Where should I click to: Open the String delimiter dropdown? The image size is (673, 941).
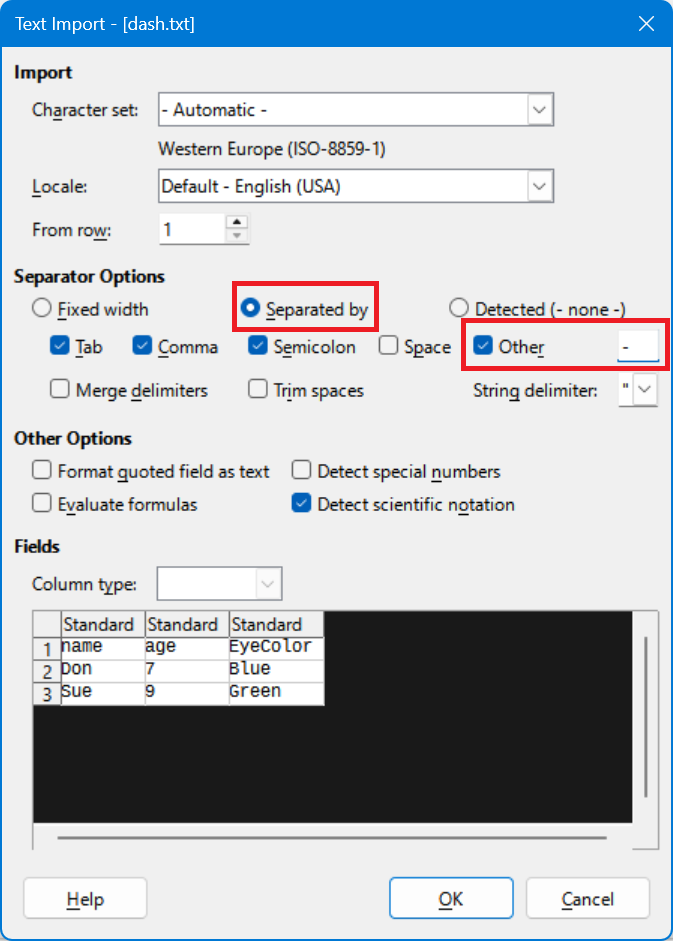coord(646,390)
